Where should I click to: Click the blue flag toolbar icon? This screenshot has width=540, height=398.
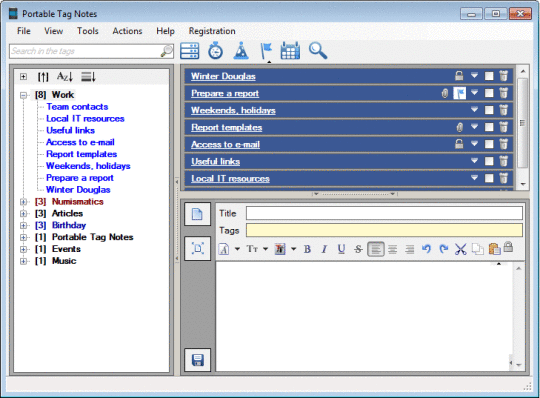click(x=266, y=51)
